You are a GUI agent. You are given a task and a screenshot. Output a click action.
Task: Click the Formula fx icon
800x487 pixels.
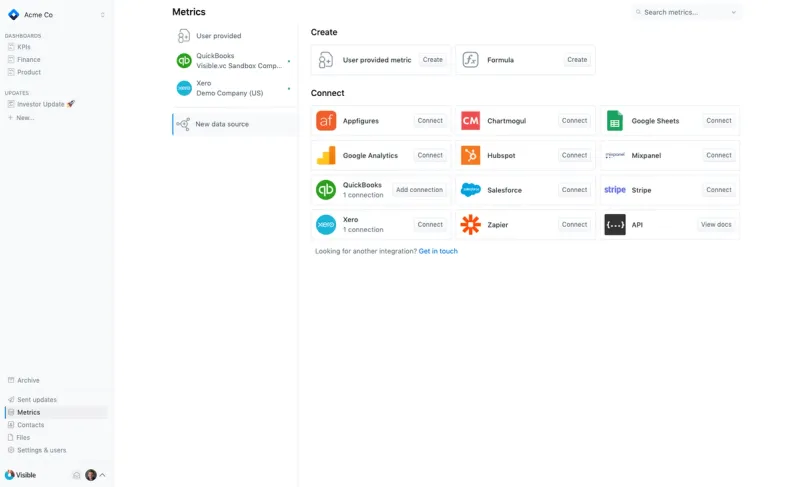[470, 60]
